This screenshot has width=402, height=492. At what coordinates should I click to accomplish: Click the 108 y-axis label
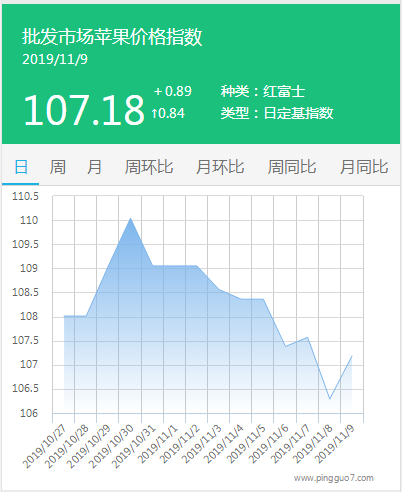point(29,316)
